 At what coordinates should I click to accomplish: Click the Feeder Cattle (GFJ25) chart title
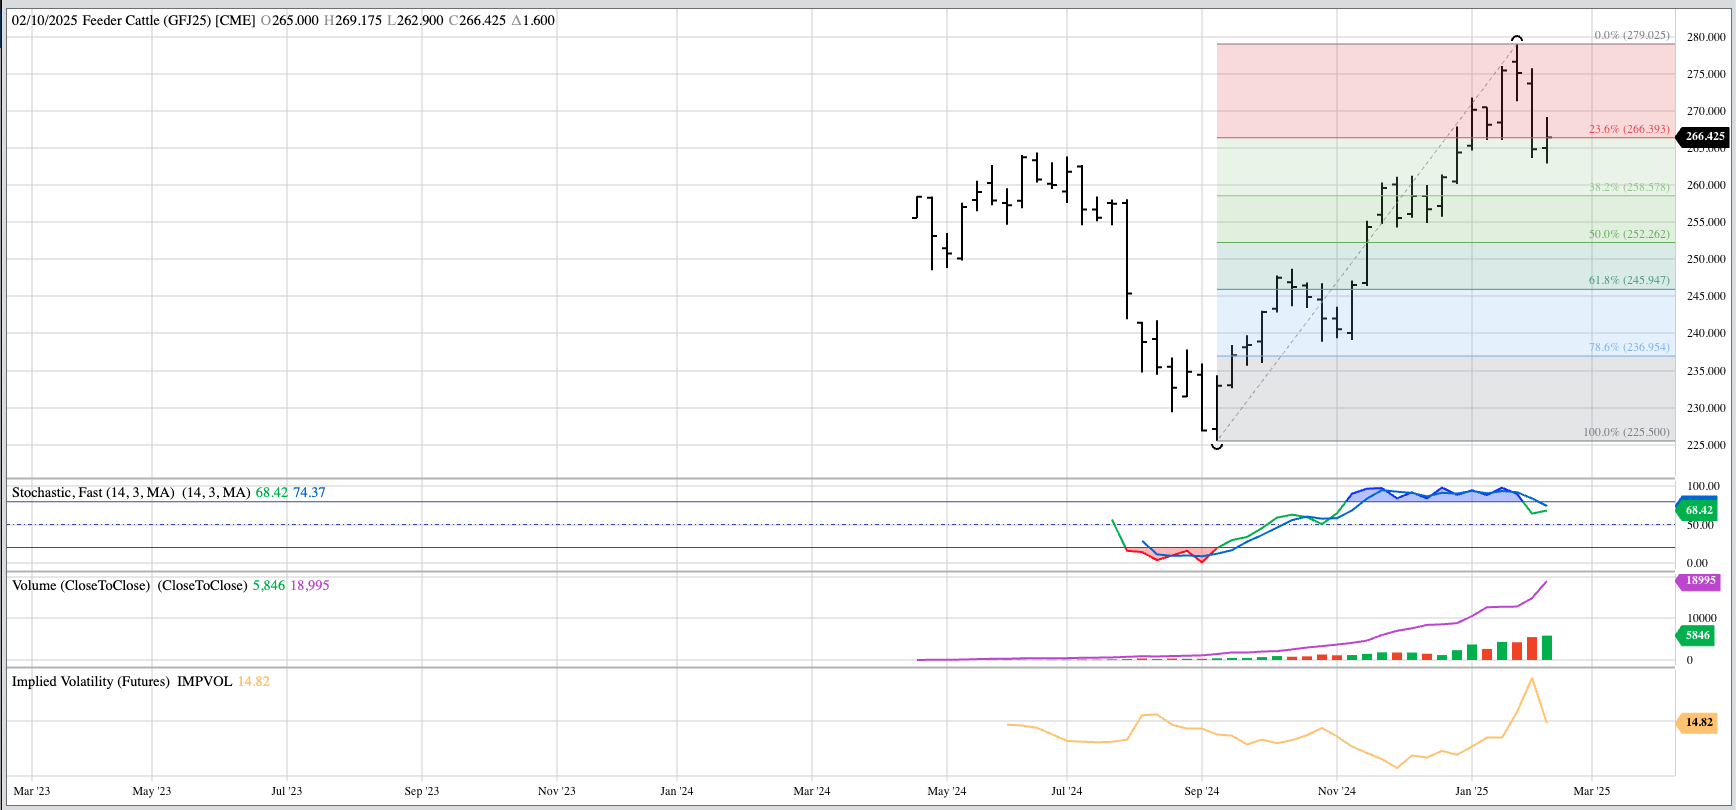pos(168,20)
